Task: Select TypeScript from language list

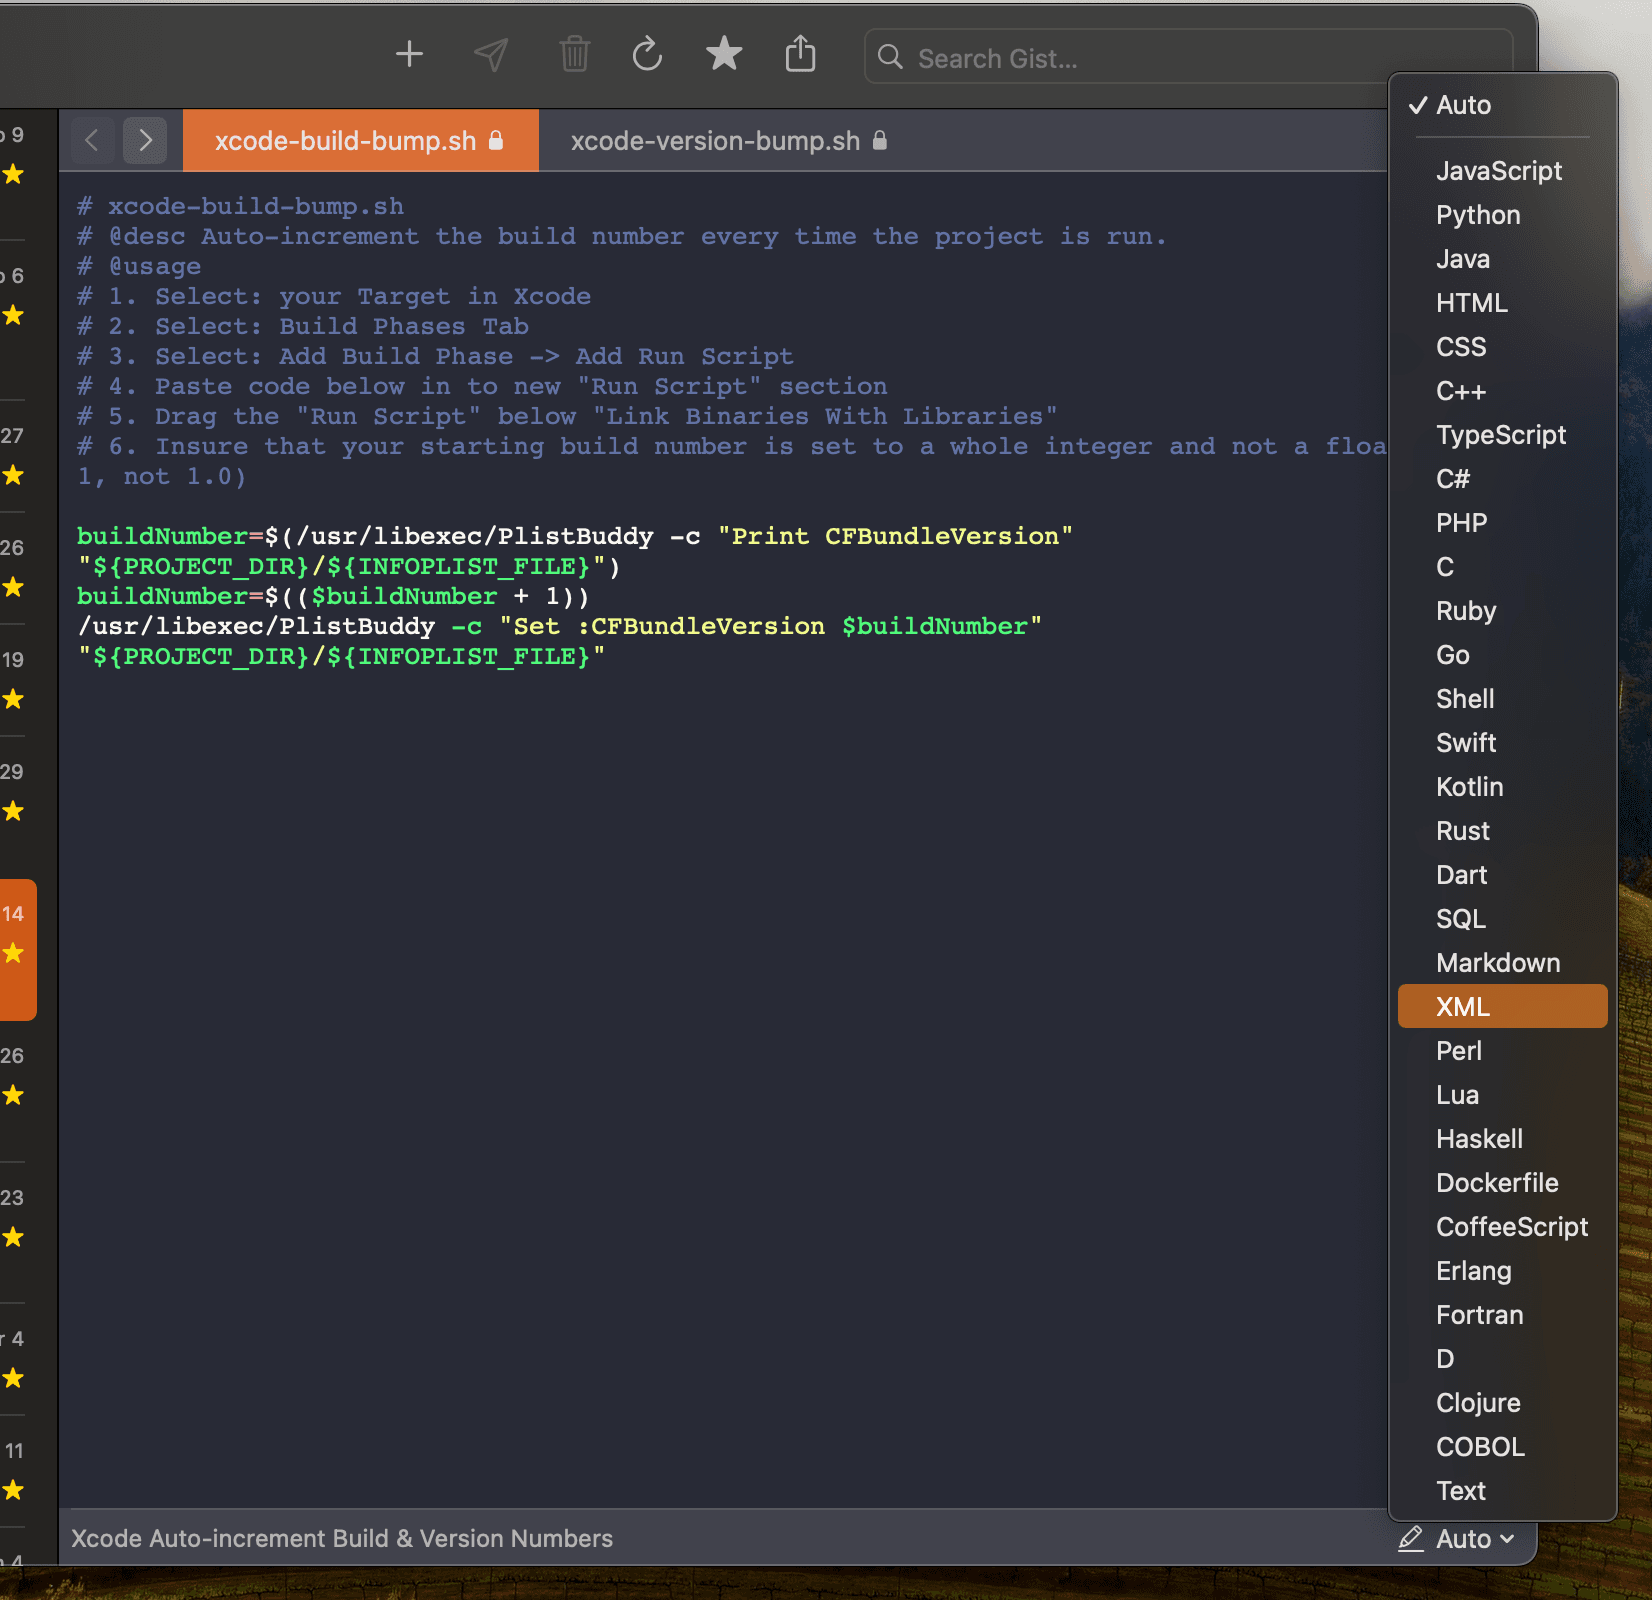Action: tap(1502, 435)
